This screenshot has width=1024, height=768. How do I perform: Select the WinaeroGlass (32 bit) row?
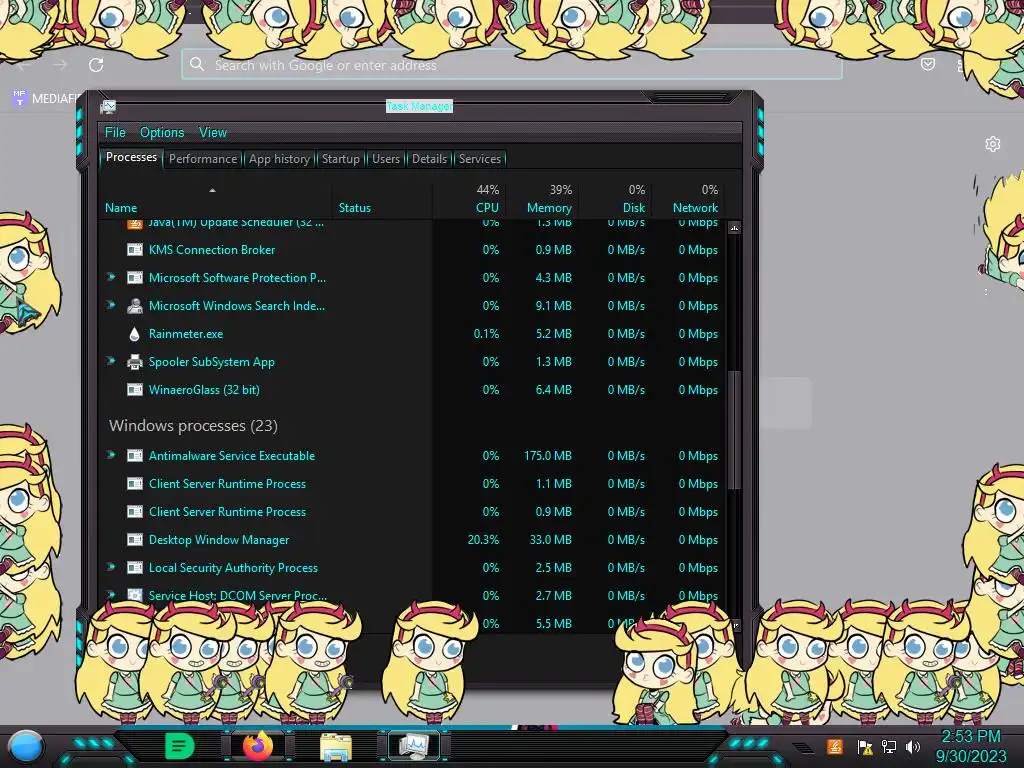point(413,390)
